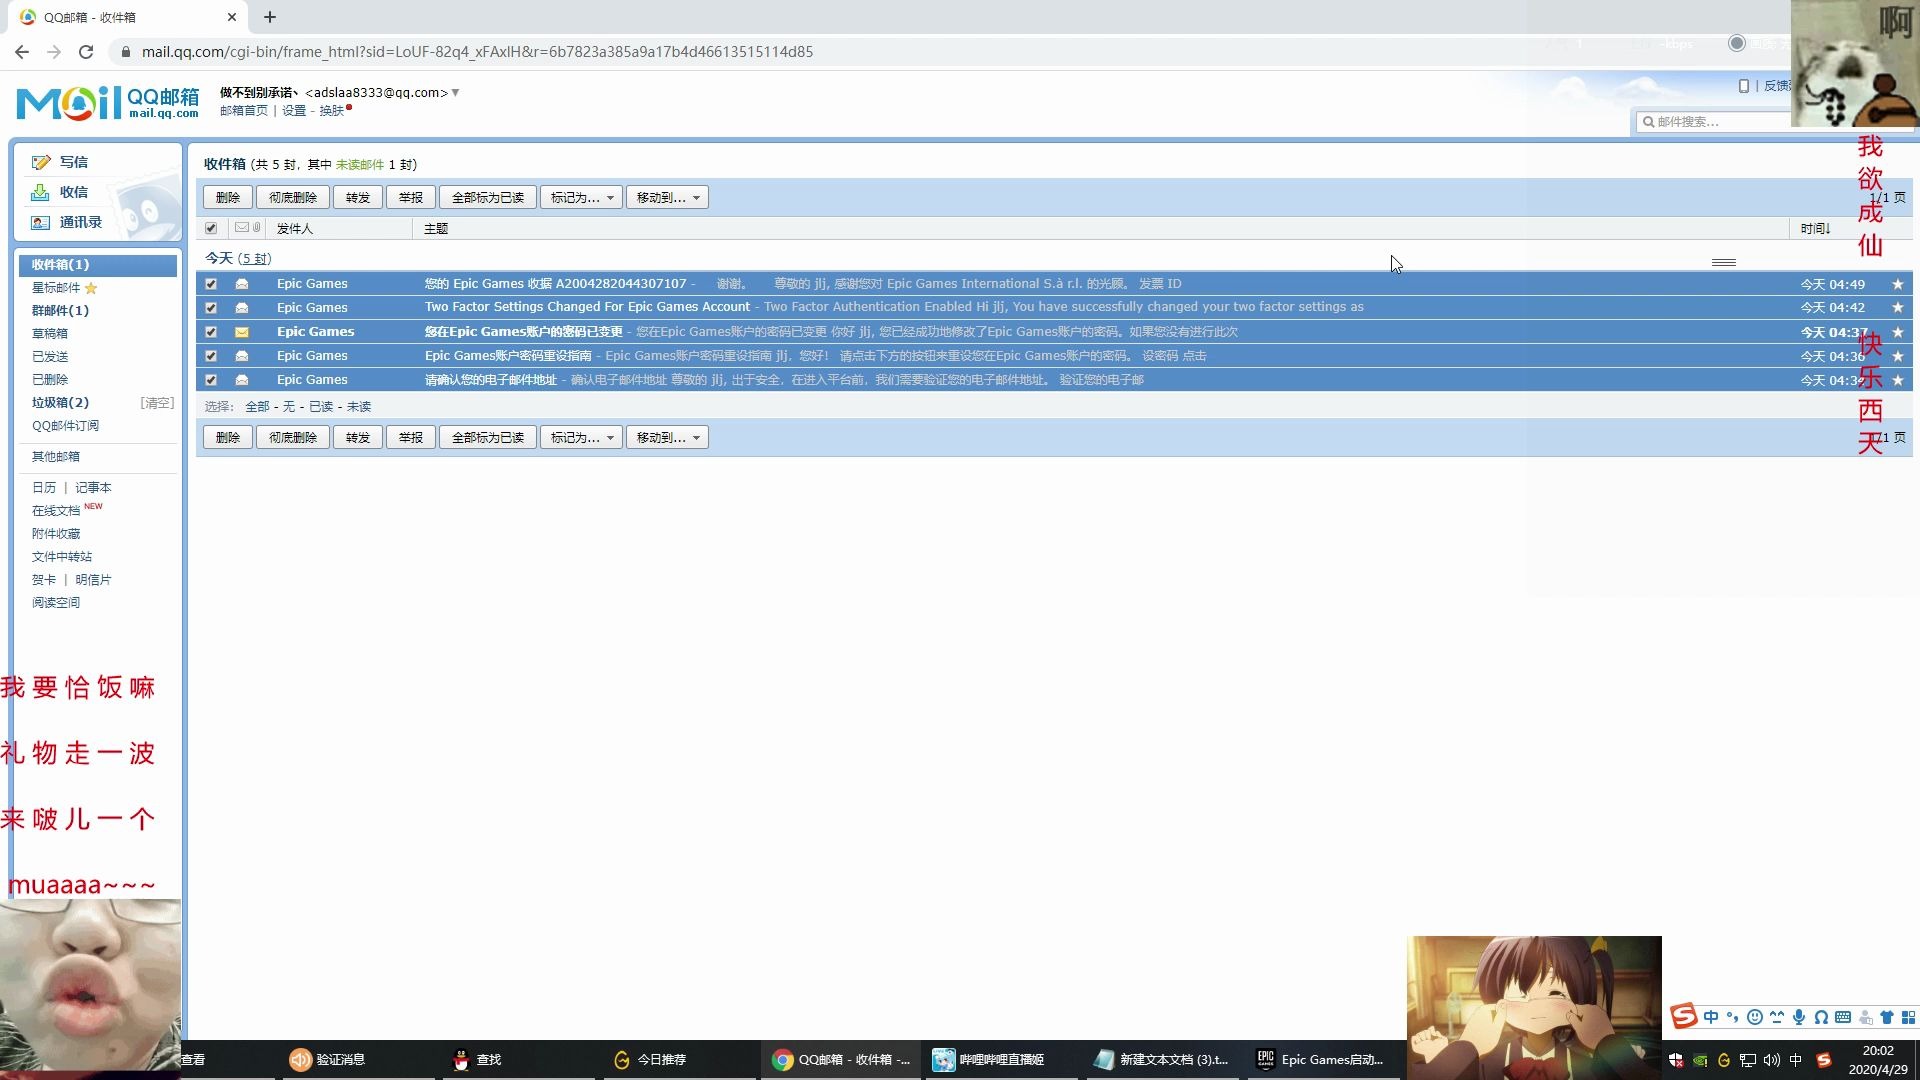Open the 群邮件(1) folder
Screen dimensions: 1920x1080
pos(60,311)
